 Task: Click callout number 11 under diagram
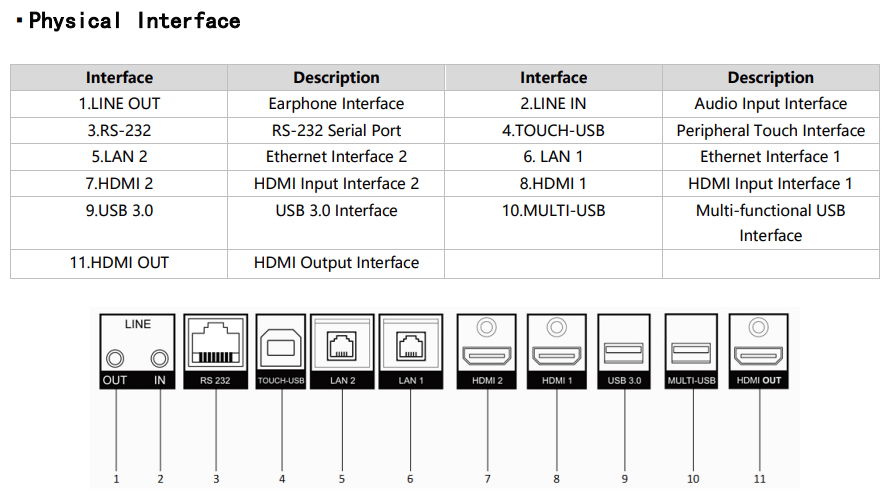pyautogui.click(x=760, y=479)
